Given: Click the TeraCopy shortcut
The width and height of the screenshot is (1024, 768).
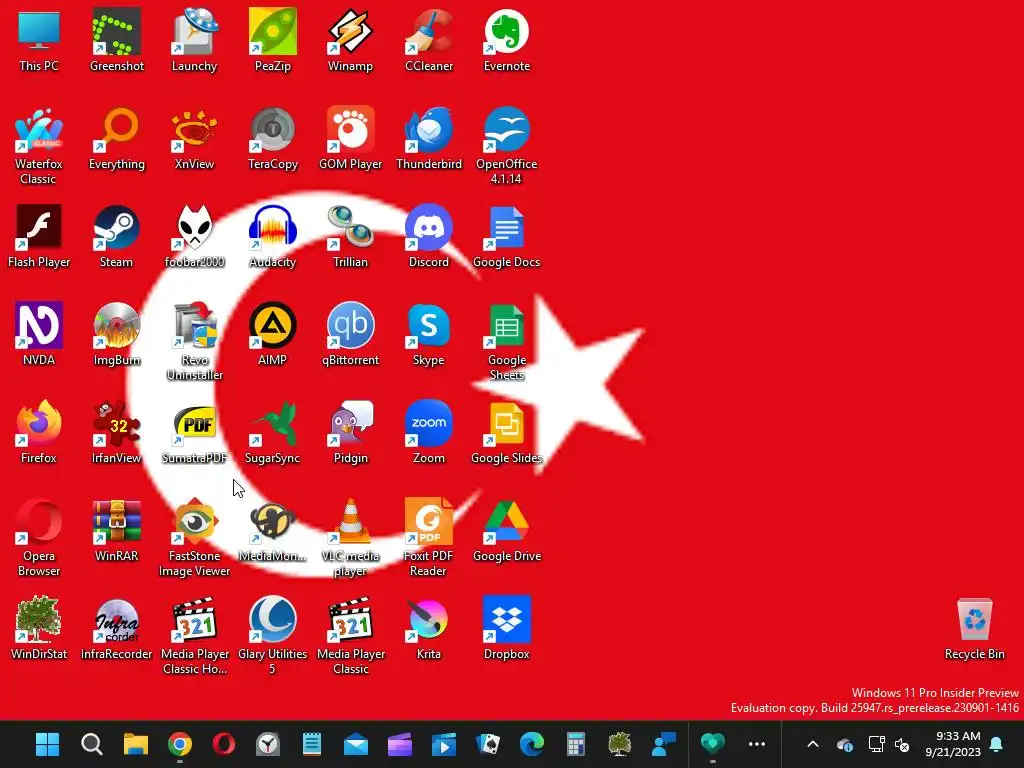Looking at the screenshot, I should click(273, 138).
